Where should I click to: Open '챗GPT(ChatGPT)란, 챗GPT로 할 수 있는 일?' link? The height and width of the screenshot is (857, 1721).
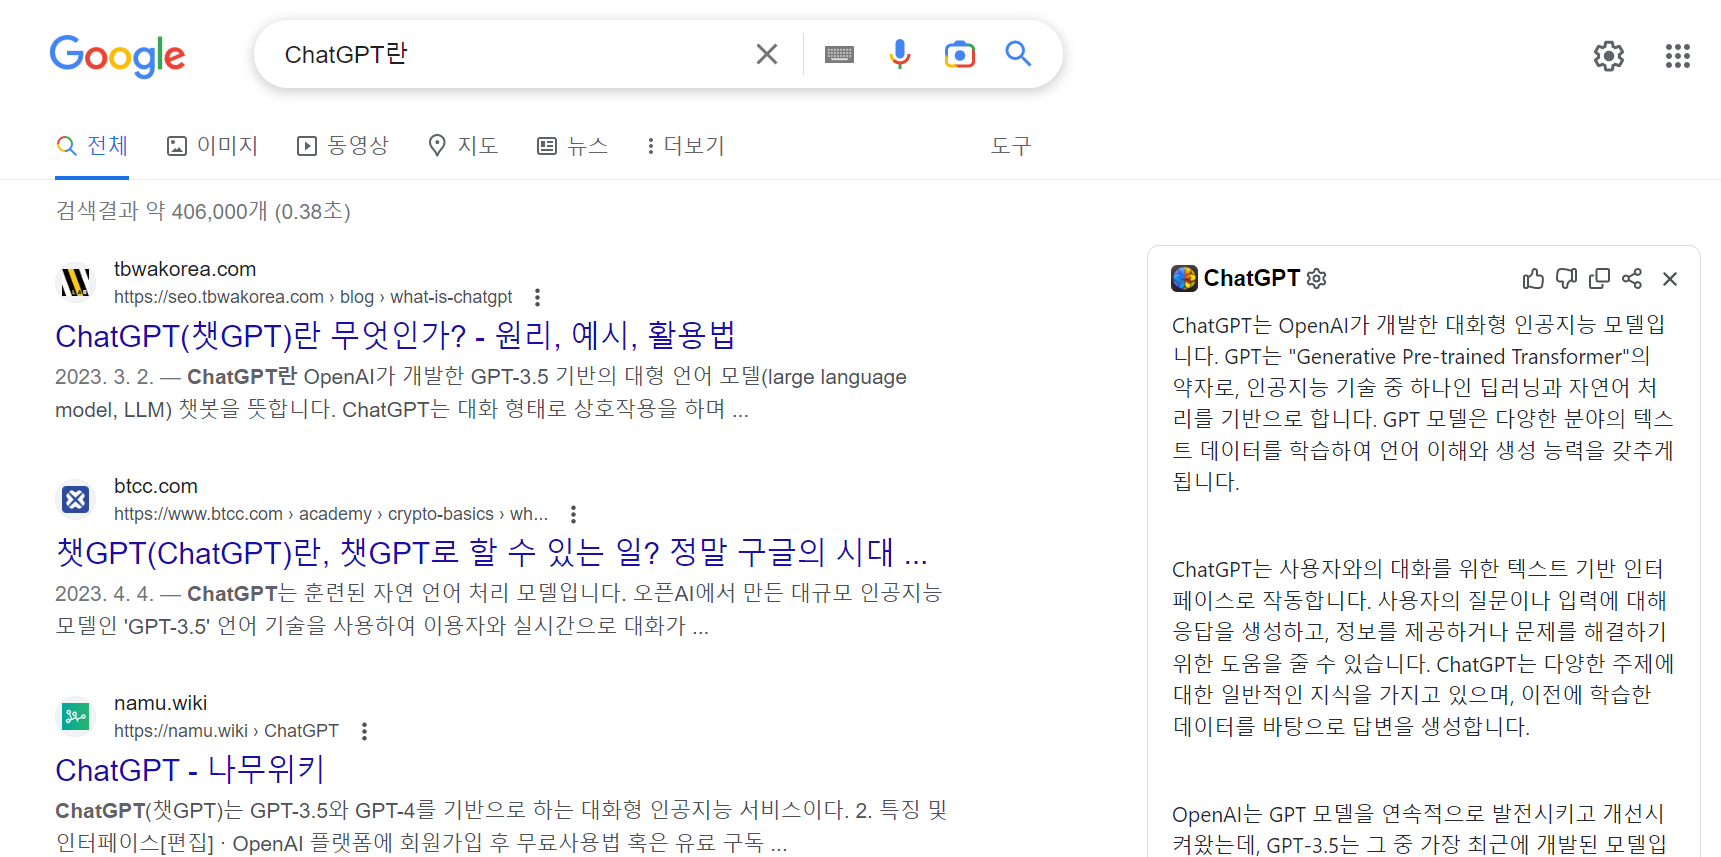pos(491,552)
